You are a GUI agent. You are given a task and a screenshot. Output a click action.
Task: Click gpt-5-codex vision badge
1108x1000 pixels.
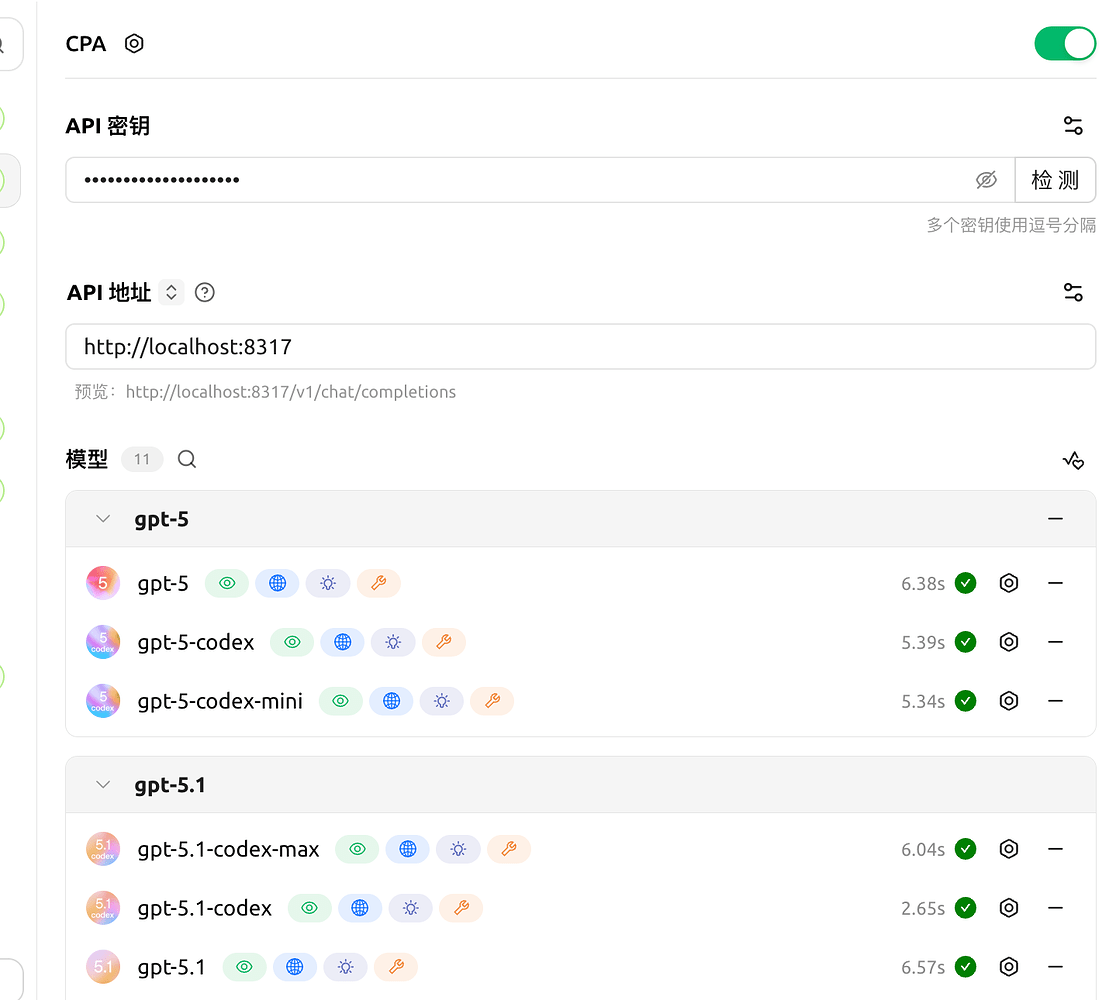[292, 642]
